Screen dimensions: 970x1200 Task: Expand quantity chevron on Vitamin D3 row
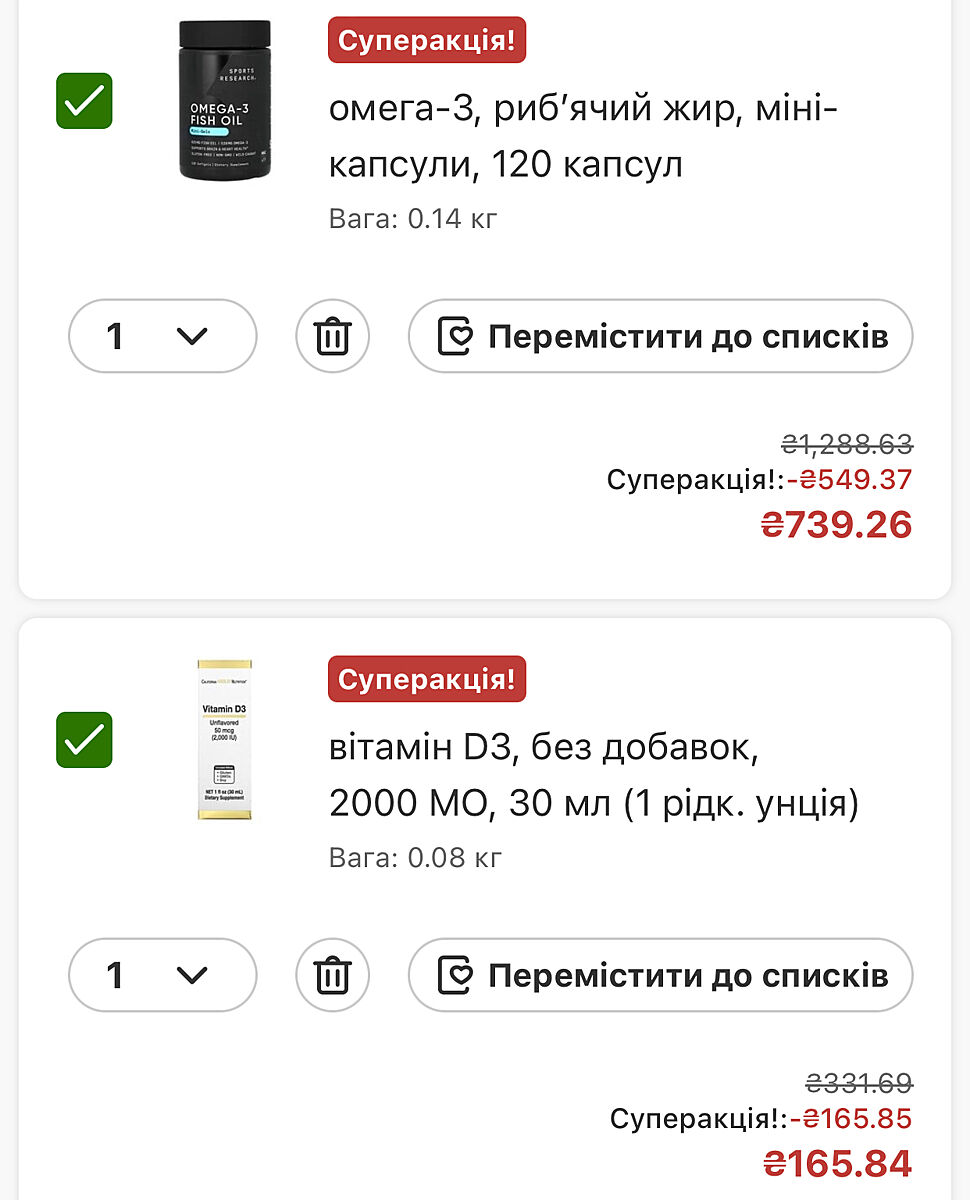tap(191, 975)
